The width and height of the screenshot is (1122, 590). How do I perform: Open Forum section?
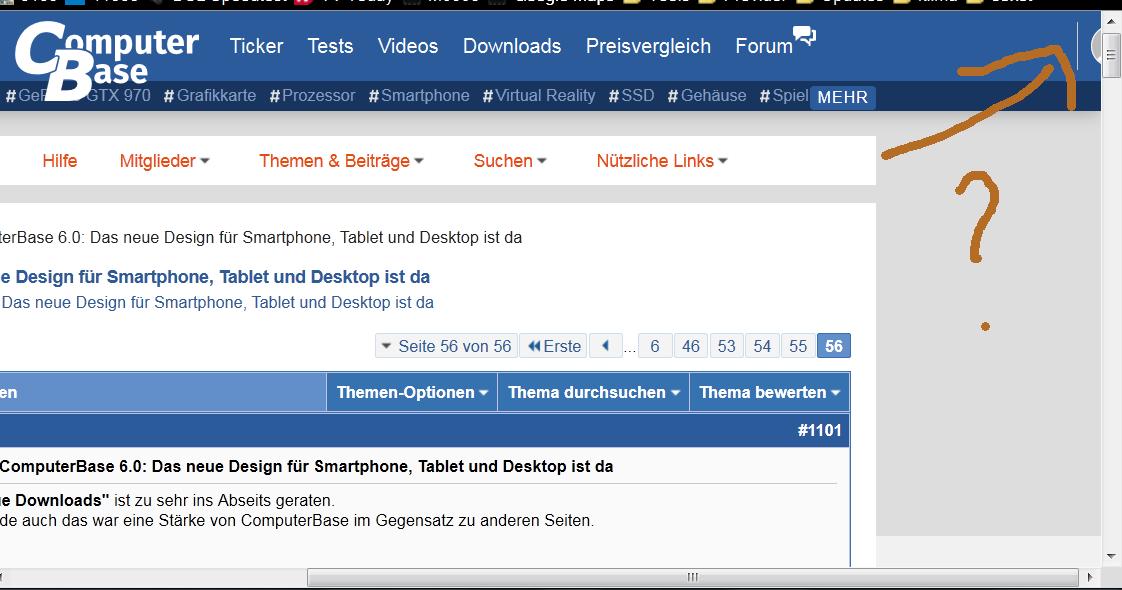click(x=764, y=46)
